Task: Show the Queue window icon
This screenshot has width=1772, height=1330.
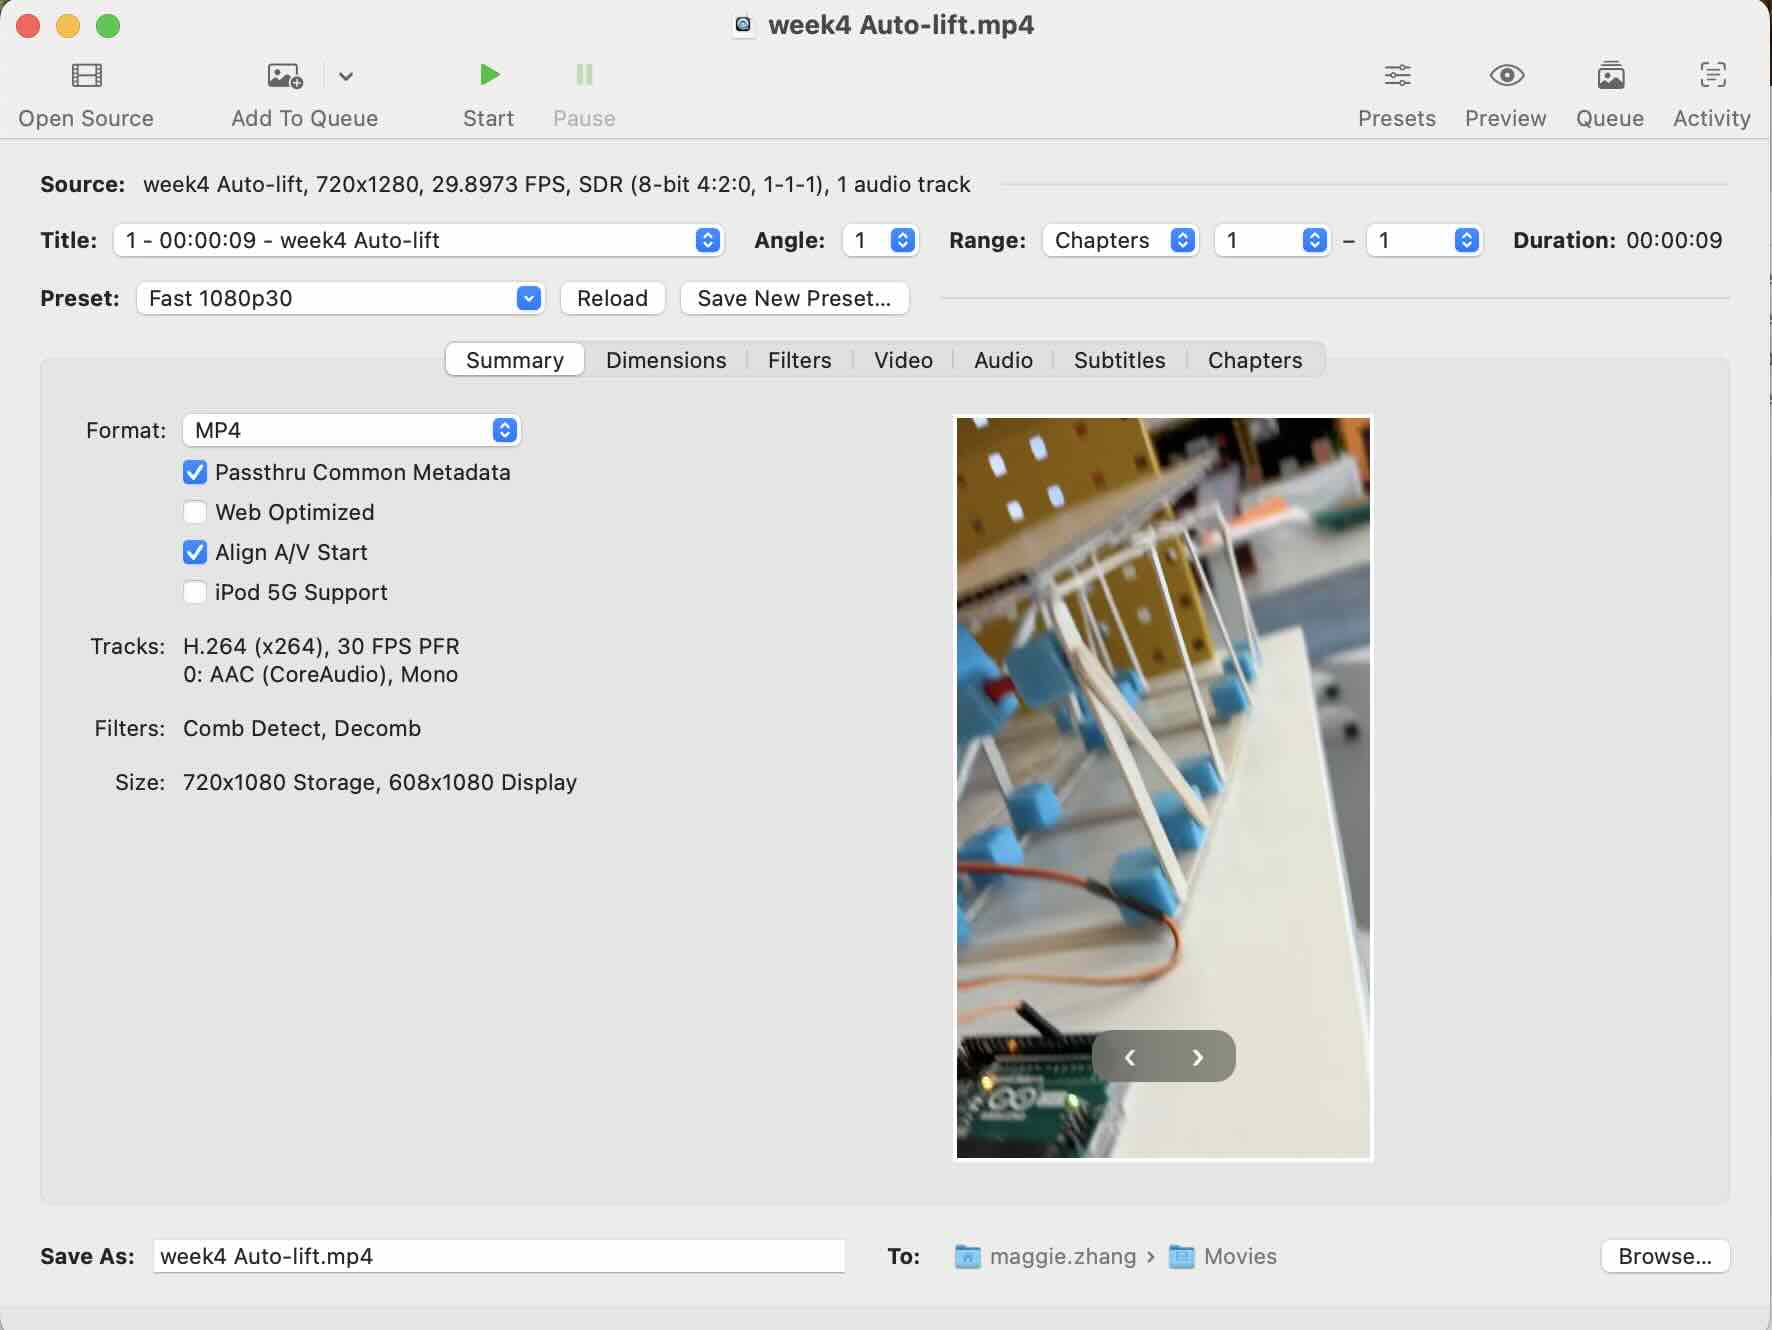Action: [1610, 75]
